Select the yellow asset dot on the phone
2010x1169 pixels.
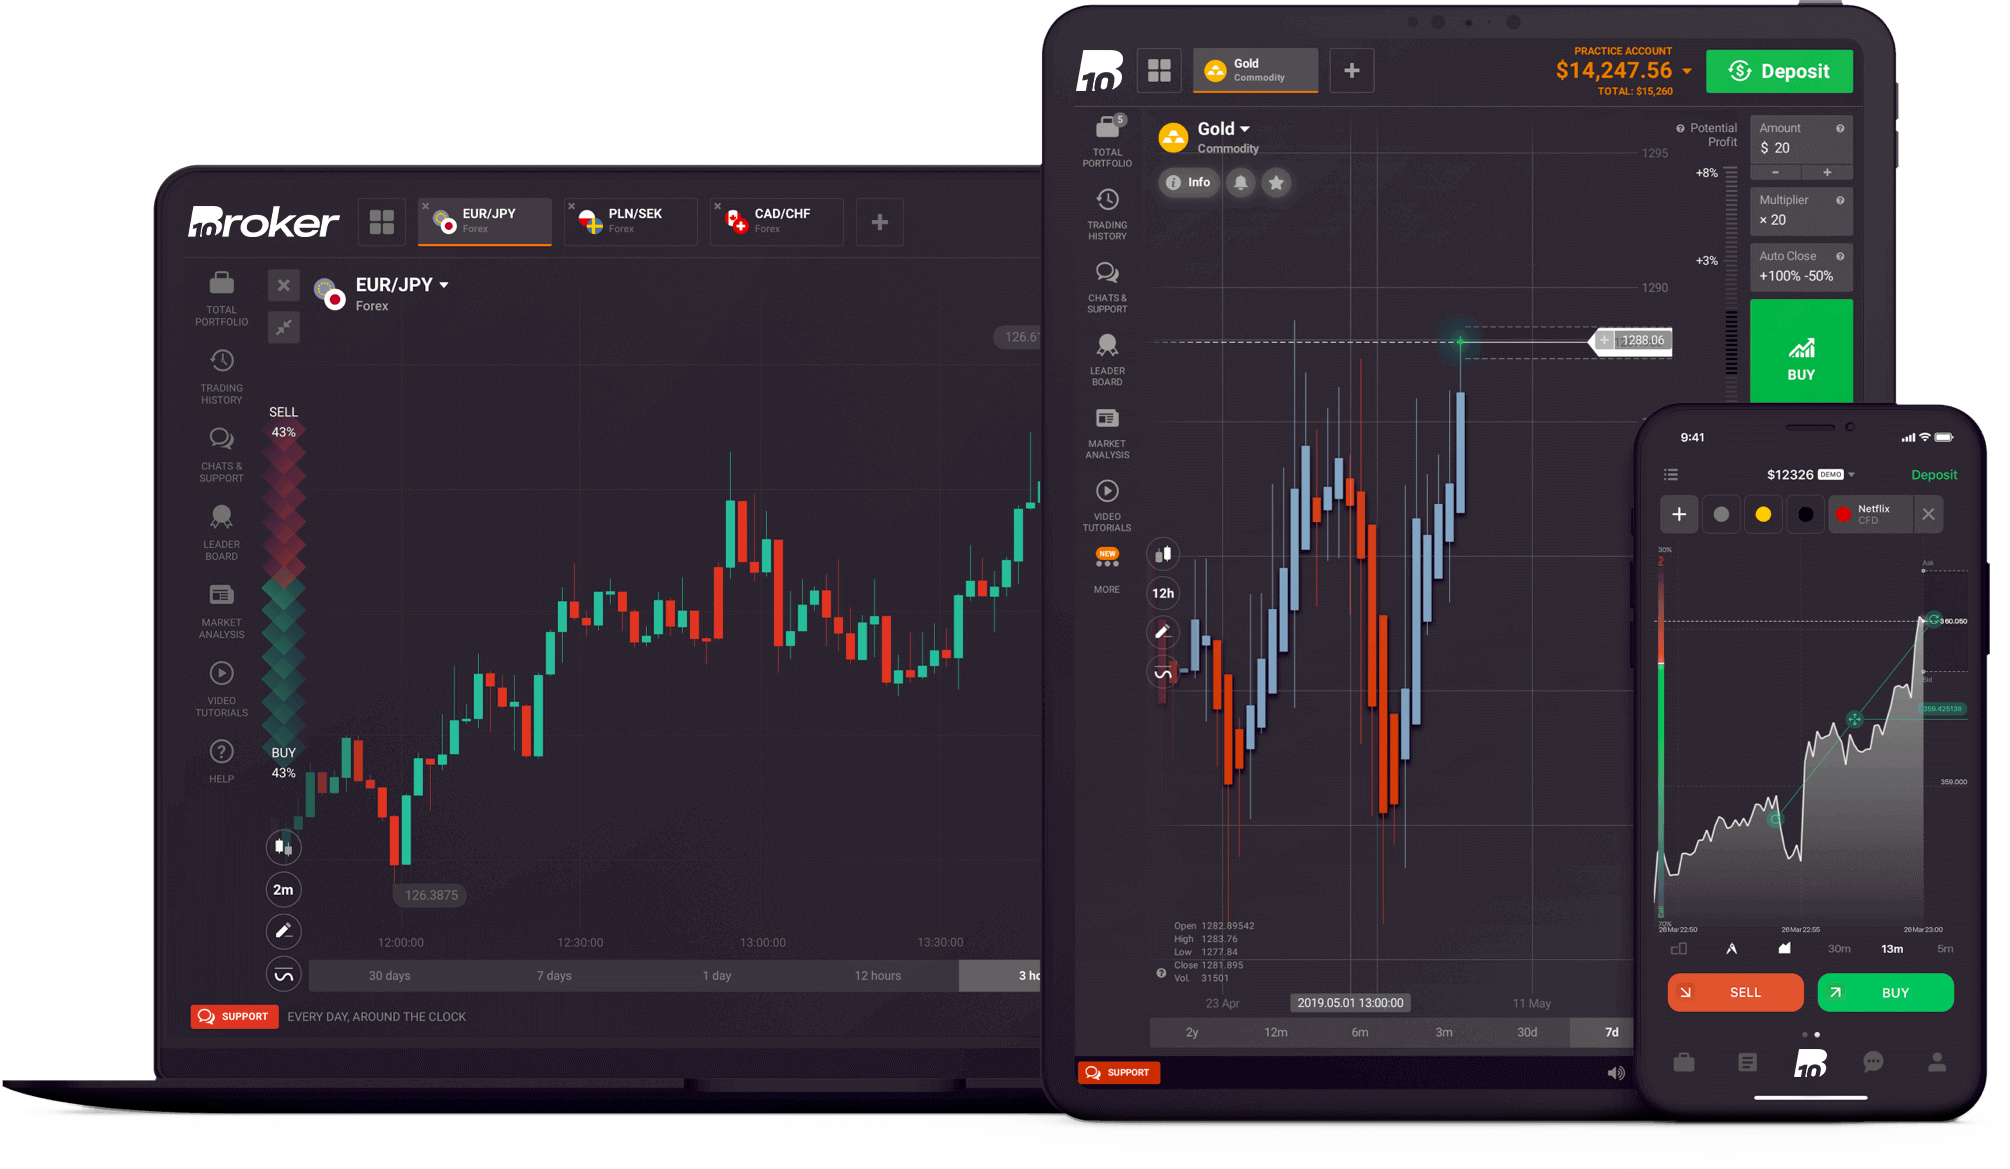click(x=1763, y=513)
